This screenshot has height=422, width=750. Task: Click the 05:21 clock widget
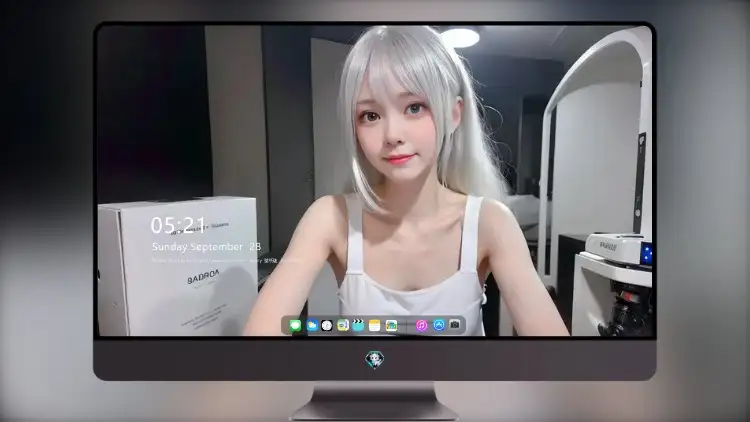(x=178, y=225)
